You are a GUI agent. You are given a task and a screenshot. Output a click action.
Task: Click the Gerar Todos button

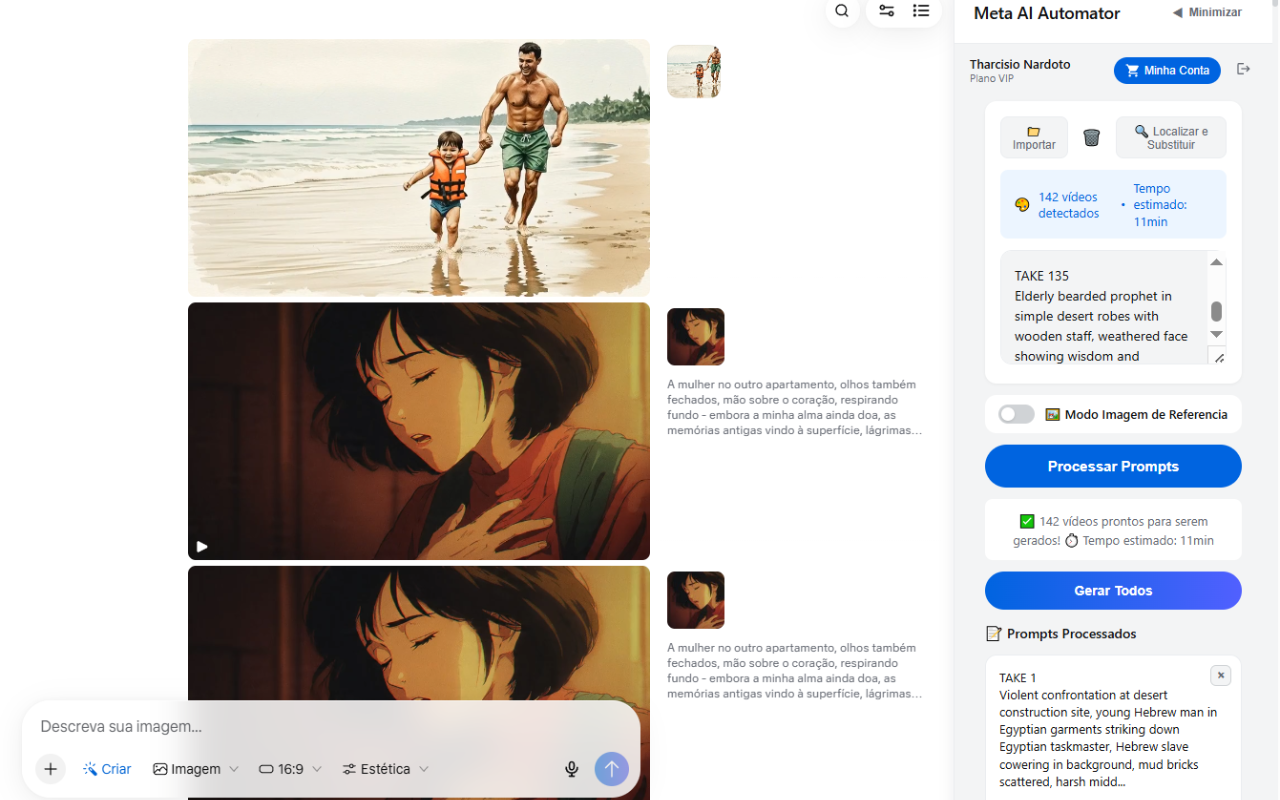(x=1112, y=590)
